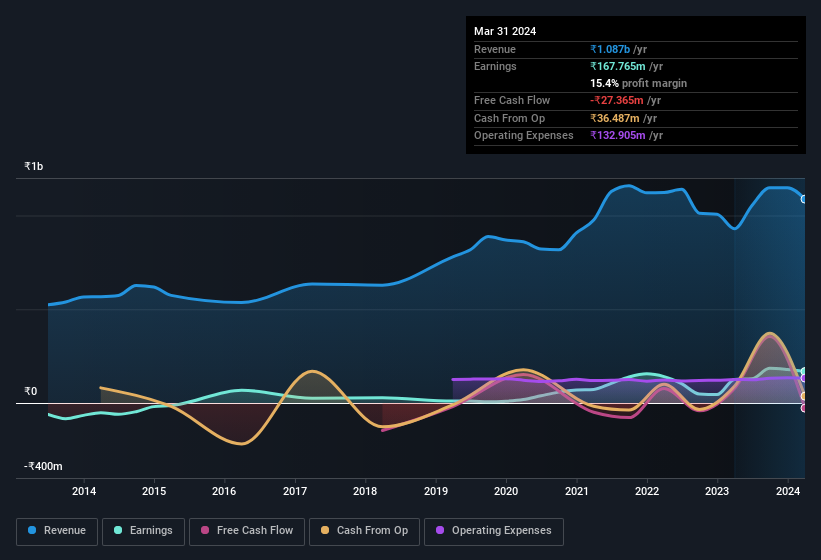
Task: Click the ₹36.487m cash from op value
Action: 615,118
